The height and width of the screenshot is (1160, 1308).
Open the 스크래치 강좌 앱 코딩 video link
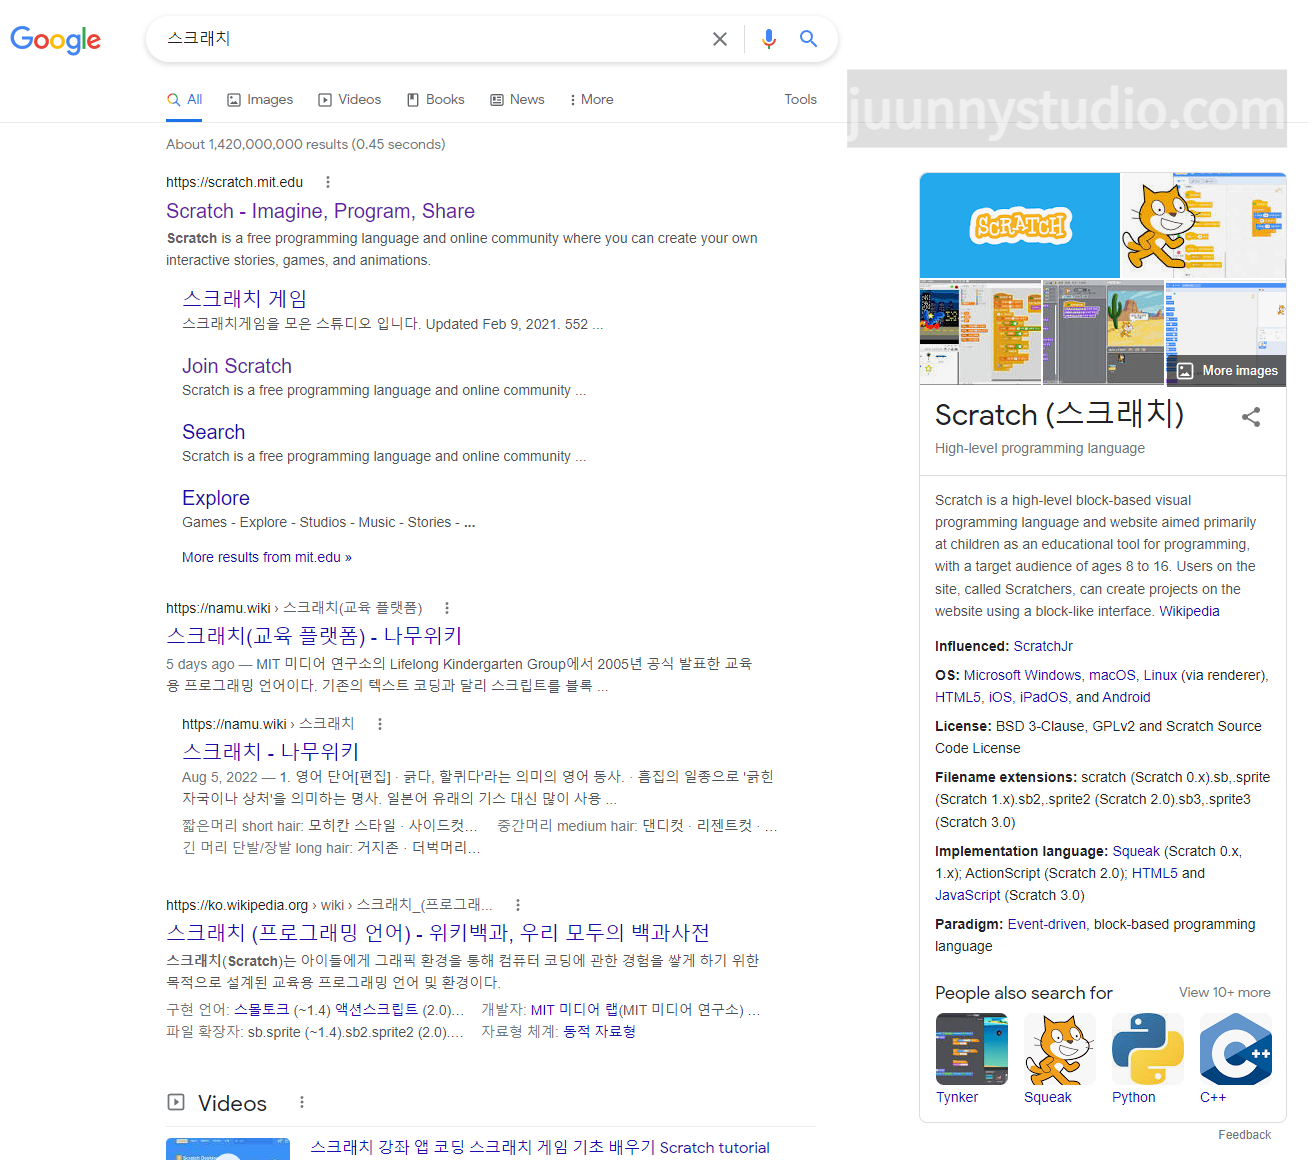click(x=540, y=1148)
